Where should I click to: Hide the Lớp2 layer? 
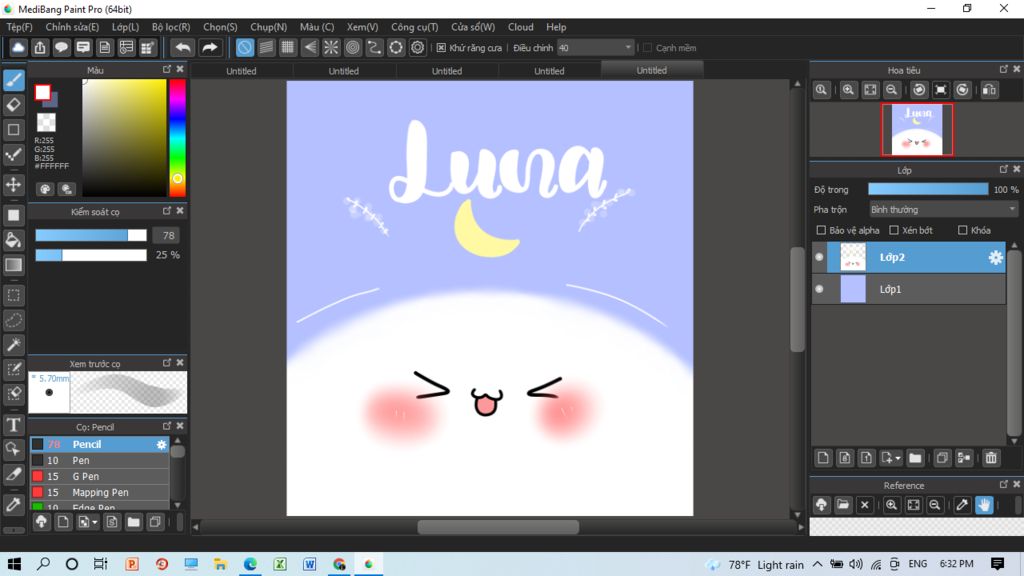(820, 257)
